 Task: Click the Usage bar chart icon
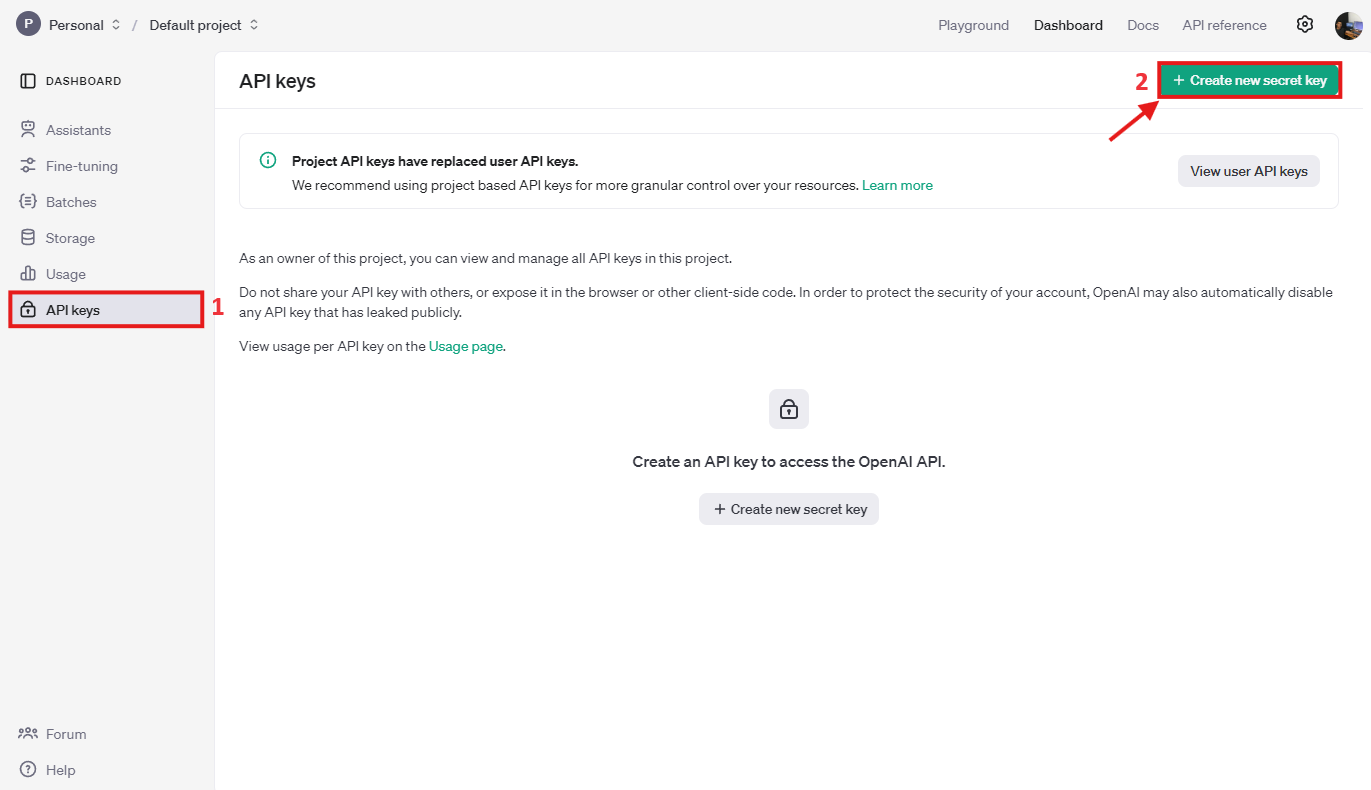(x=28, y=274)
